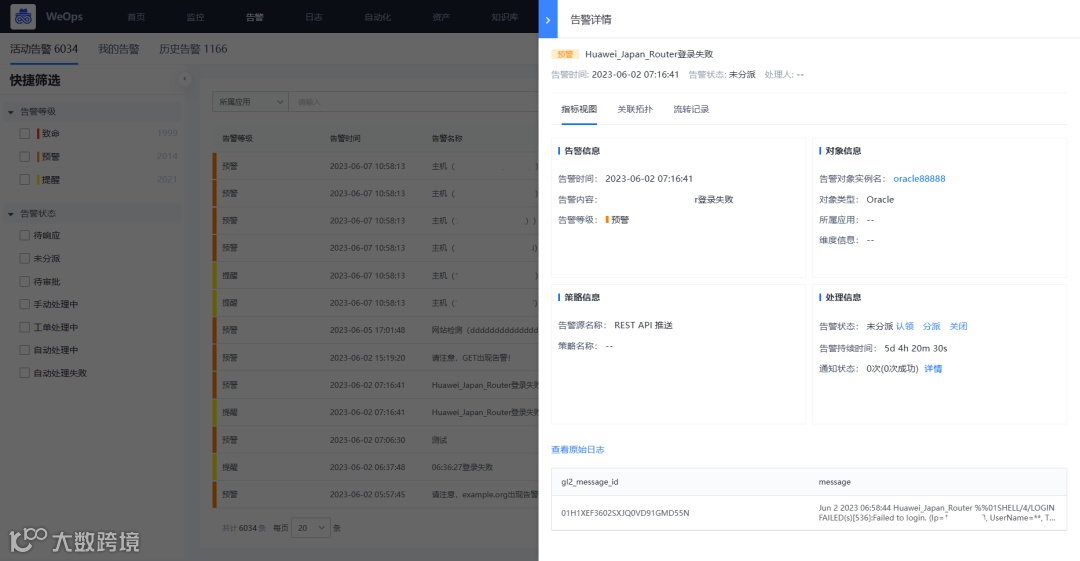Select the 指标视图 tab
The image size is (1080, 561).
pos(579,109)
